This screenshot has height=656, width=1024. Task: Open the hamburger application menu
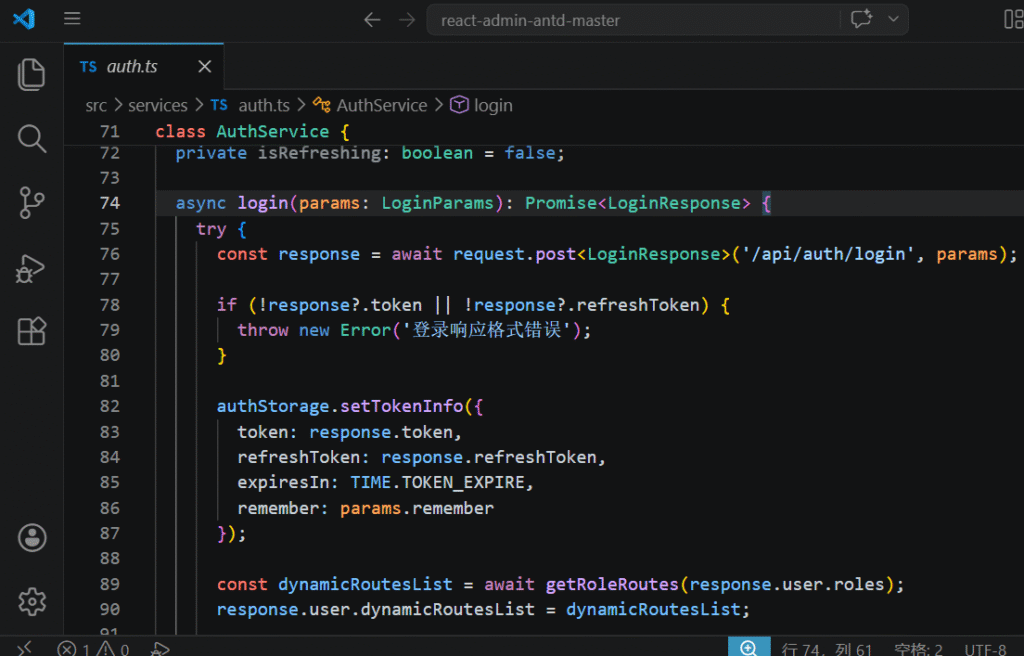(72, 19)
